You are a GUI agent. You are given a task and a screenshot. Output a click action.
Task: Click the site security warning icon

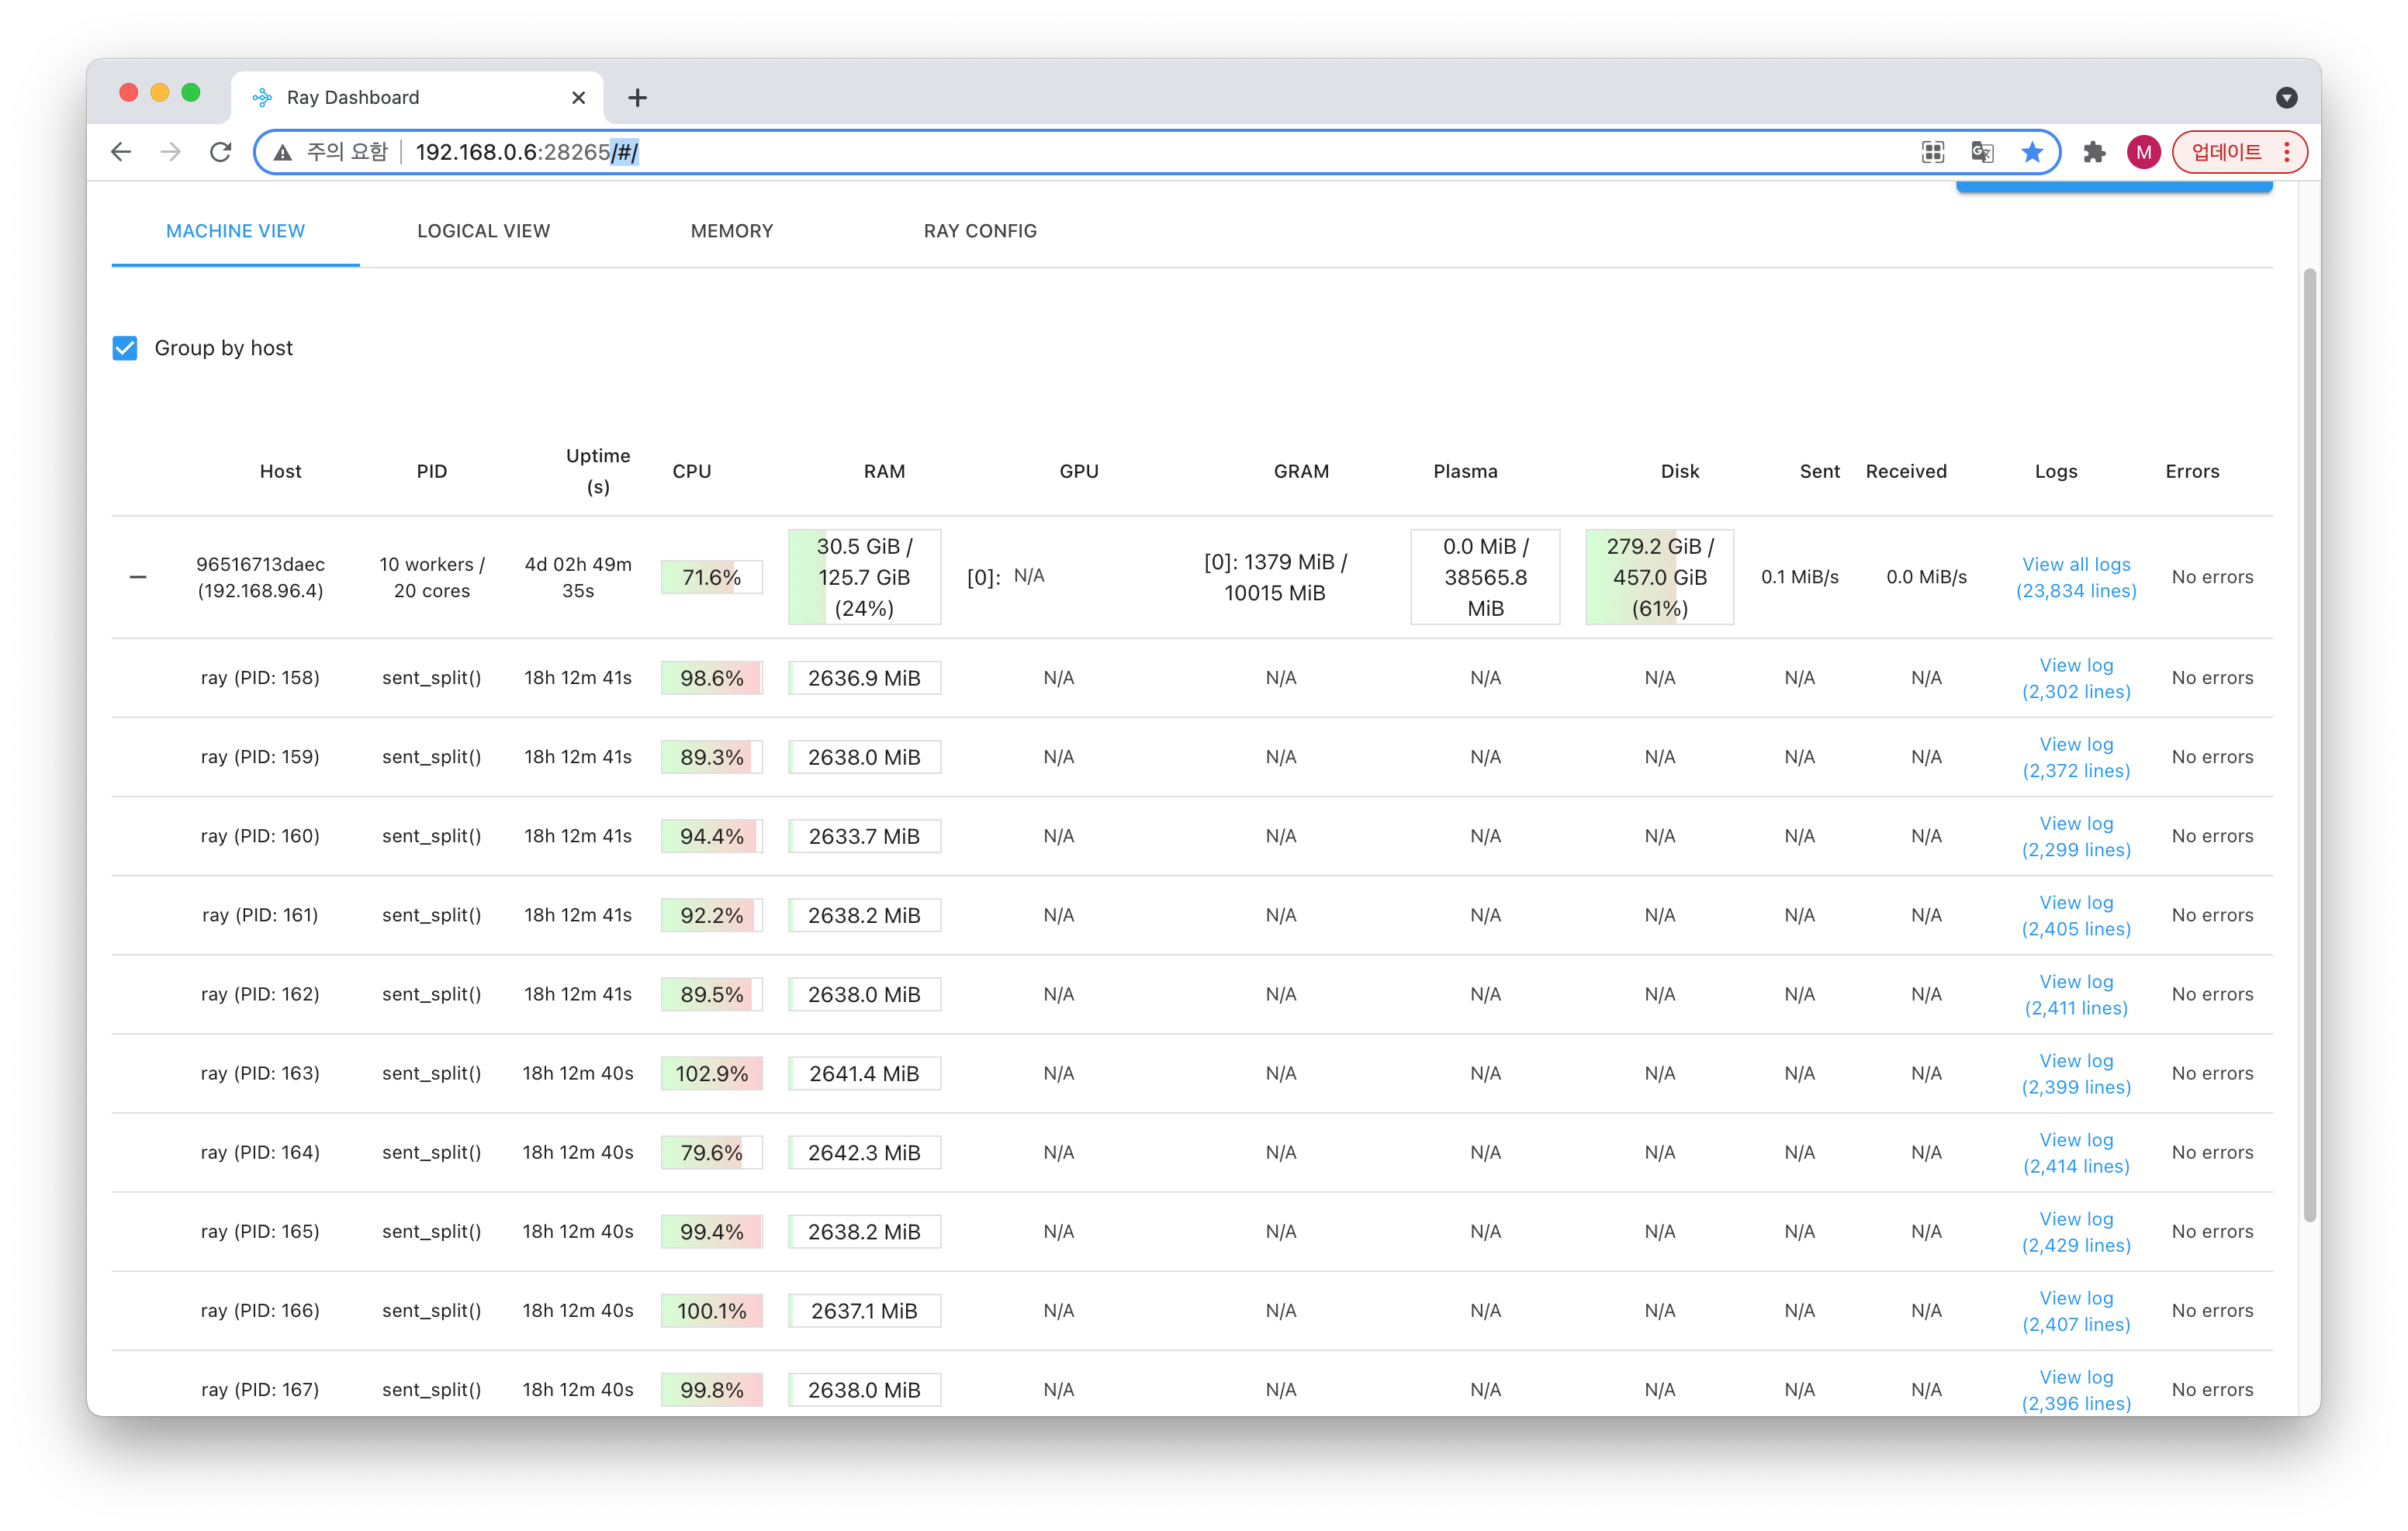tap(283, 152)
